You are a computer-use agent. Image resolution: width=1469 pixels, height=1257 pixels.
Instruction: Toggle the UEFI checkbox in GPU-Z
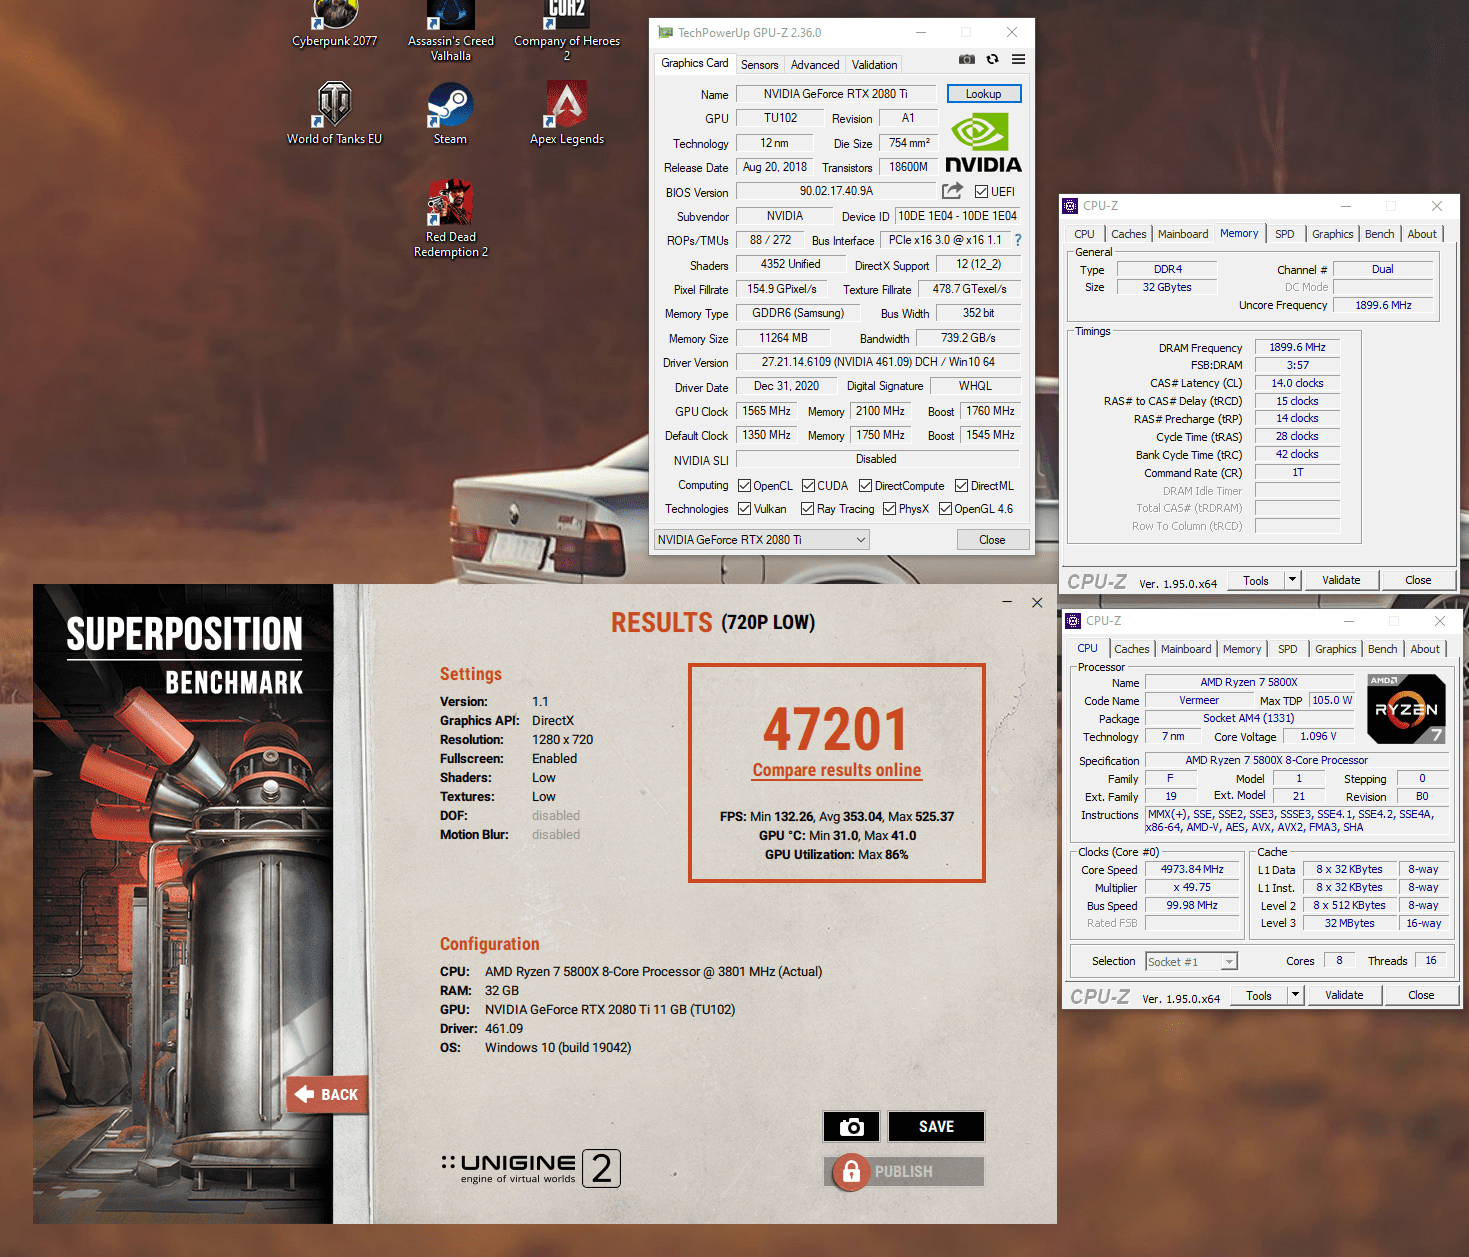[x=981, y=192]
